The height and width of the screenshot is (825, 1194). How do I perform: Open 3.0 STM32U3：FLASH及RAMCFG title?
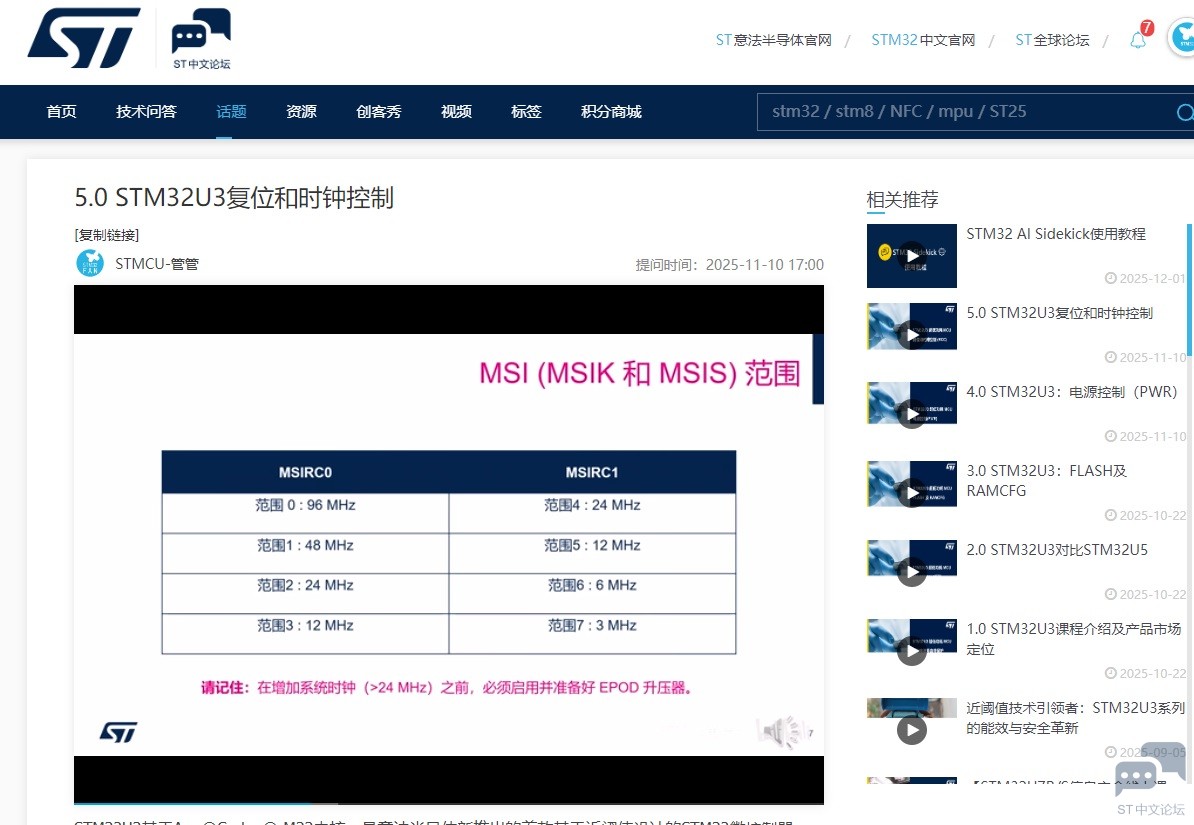[x=1046, y=481]
